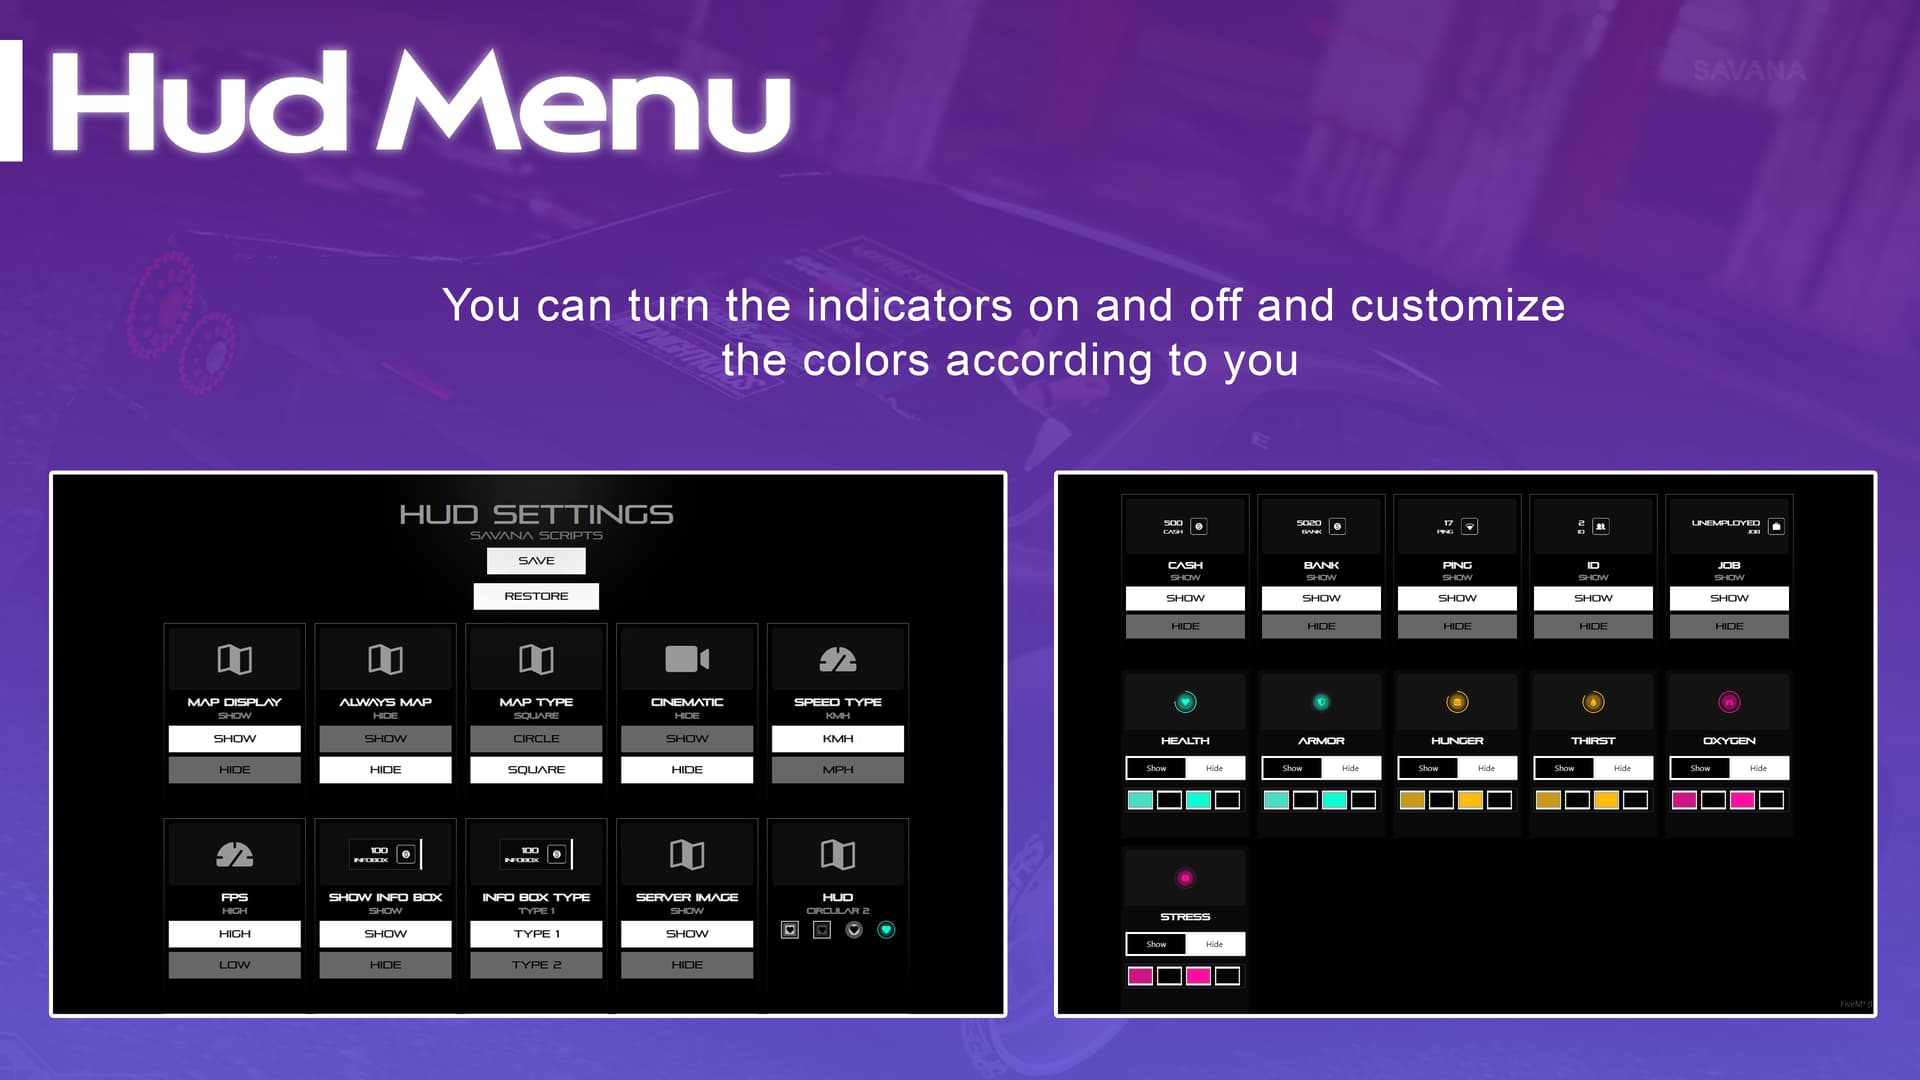Click the Always Map map icon
This screenshot has height=1080, width=1920.
pyautogui.click(x=385, y=659)
